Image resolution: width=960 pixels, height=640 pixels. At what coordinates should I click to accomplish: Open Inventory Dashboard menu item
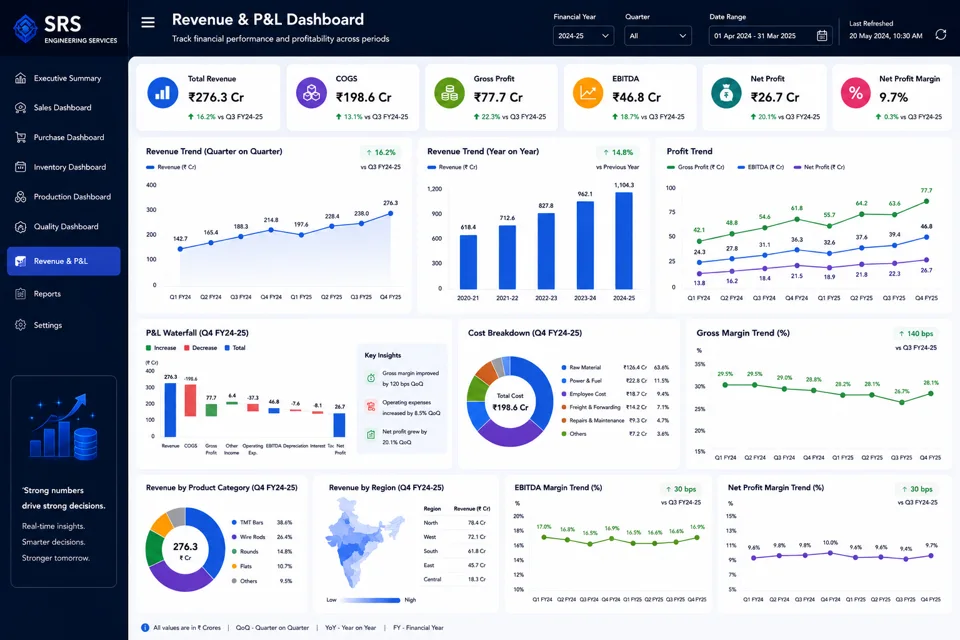[64, 167]
